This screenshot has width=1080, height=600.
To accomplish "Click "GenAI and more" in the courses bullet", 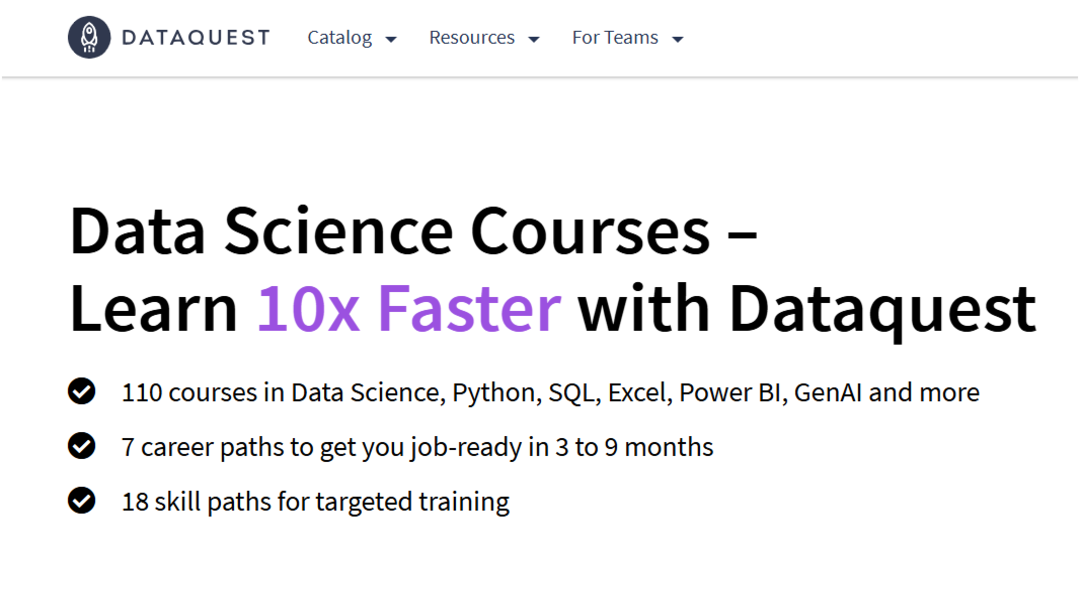I will pyautogui.click(x=887, y=392).
